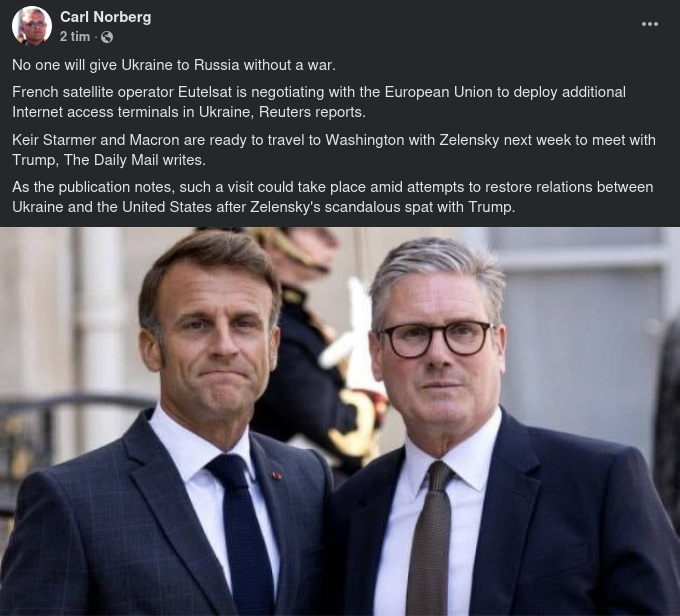Click the '2 tim' post timestamp
The image size is (680, 616).
pos(74,37)
